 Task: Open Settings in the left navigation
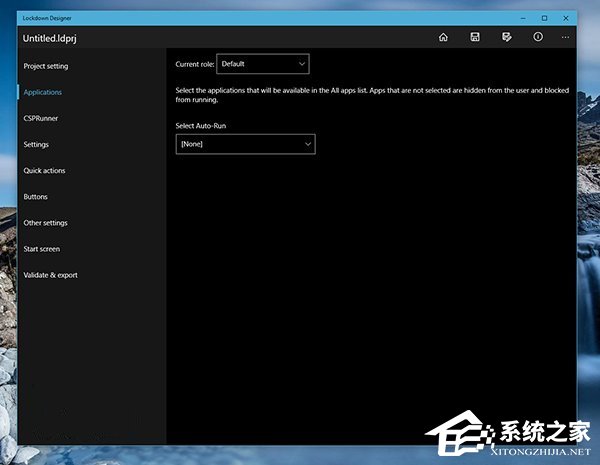[36, 144]
